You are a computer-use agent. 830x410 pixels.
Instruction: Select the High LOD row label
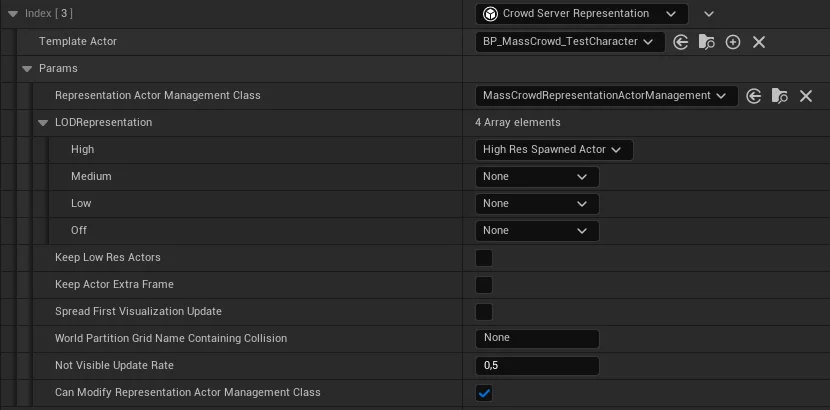(83, 150)
